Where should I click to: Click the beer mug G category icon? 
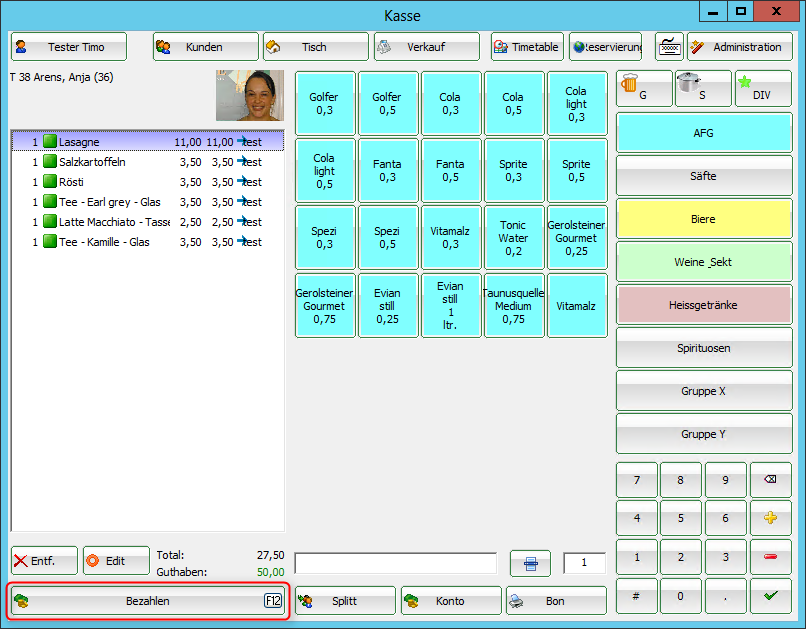coord(644,89)
